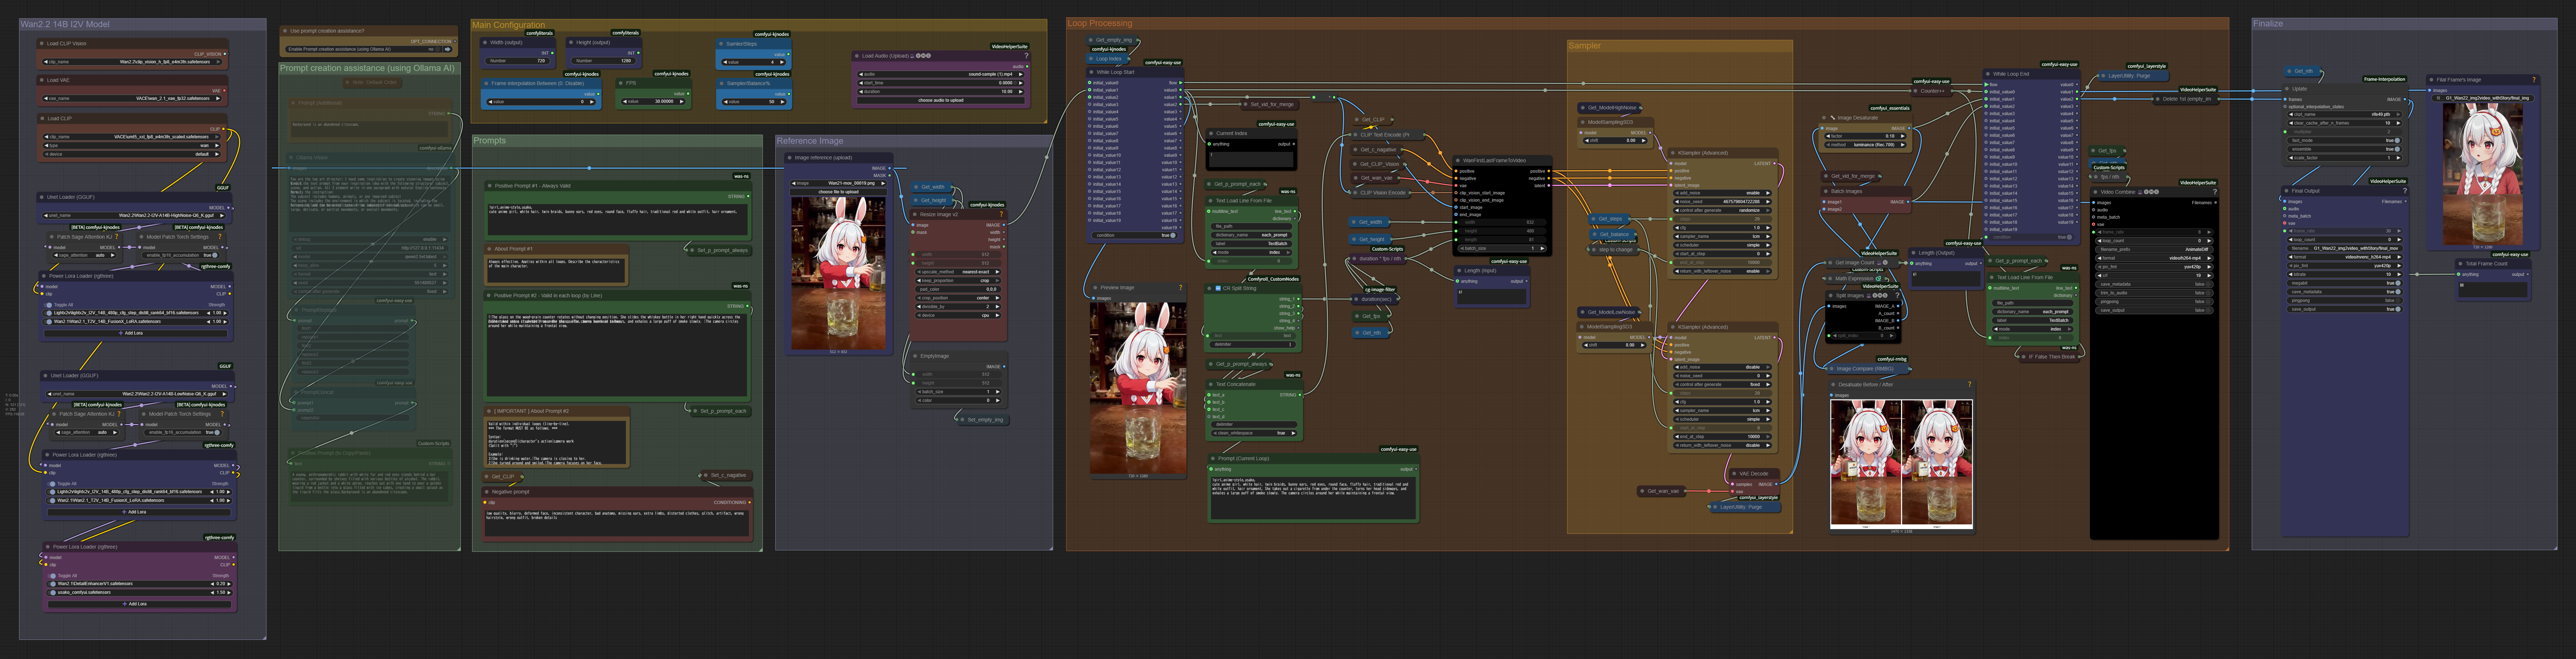This screenshot has height=659, width=2576.
Task: Click help icon on Load Audio node
Action: (x=1026, y=56)
